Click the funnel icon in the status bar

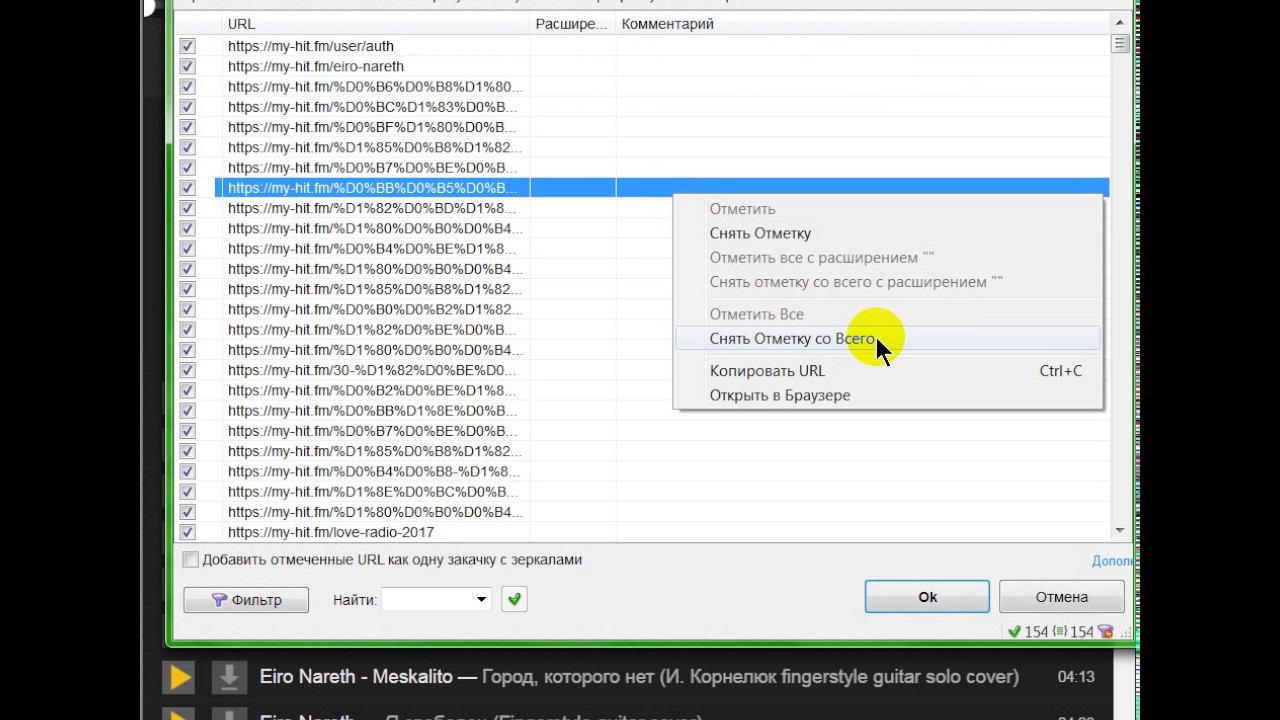tap(1105, 632)
